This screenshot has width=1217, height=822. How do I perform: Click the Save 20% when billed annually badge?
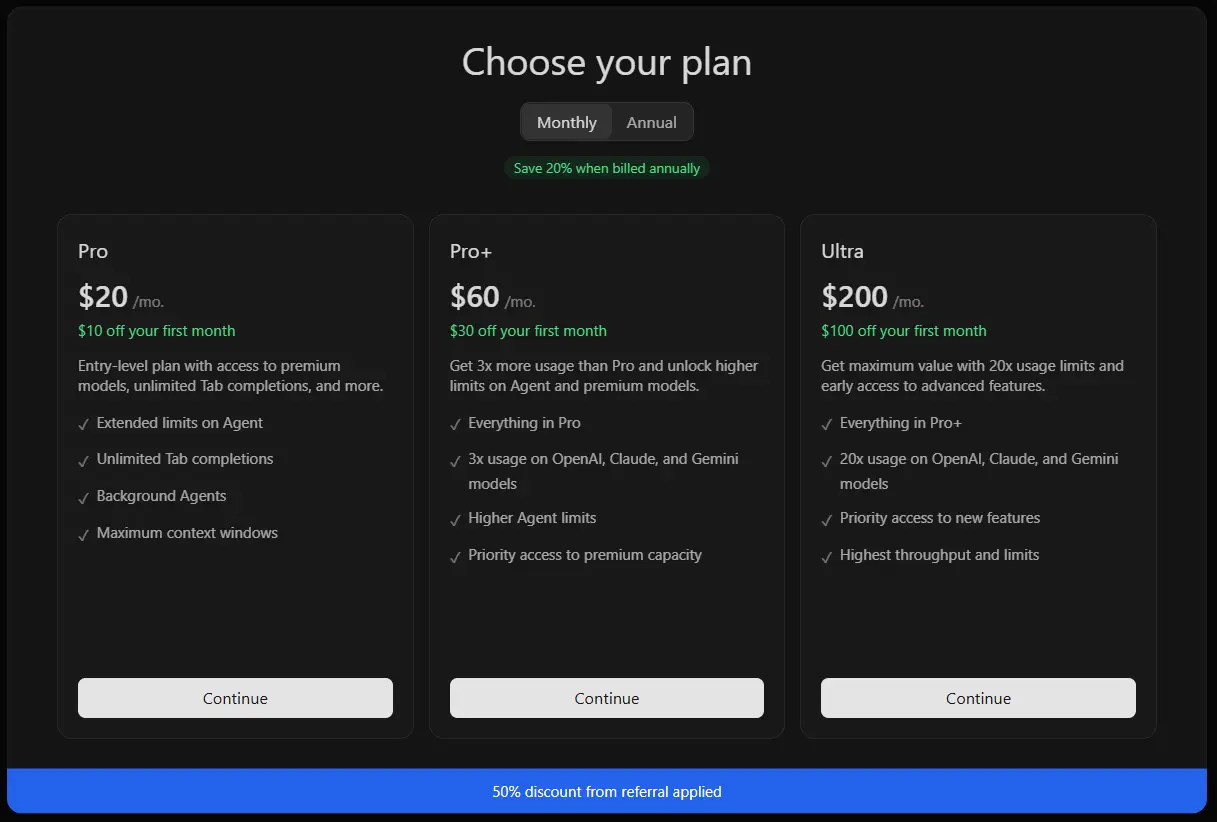point(607,168)
